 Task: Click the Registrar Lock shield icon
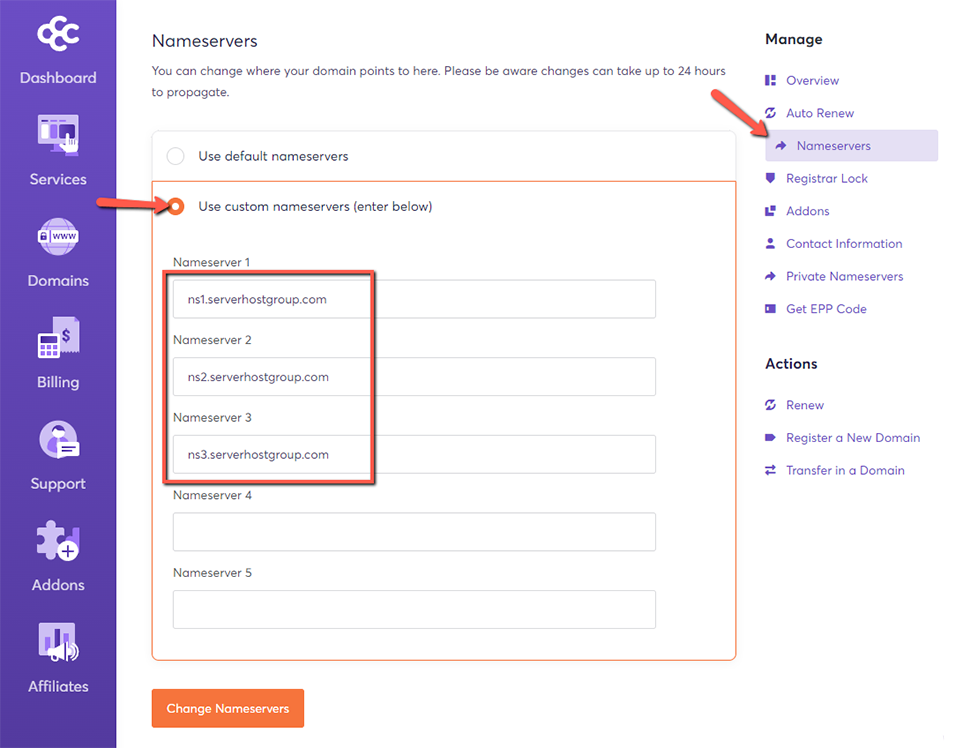[x=770, y=178]
